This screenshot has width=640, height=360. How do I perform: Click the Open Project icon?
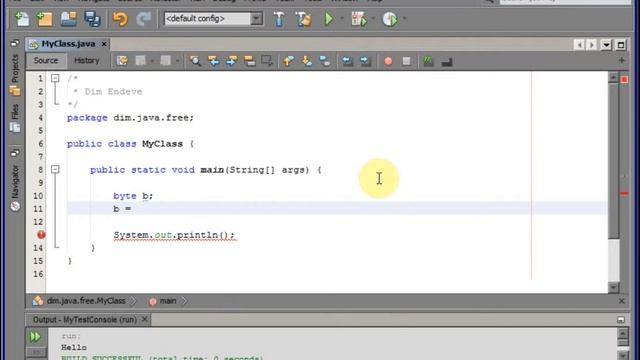point(69,19)
